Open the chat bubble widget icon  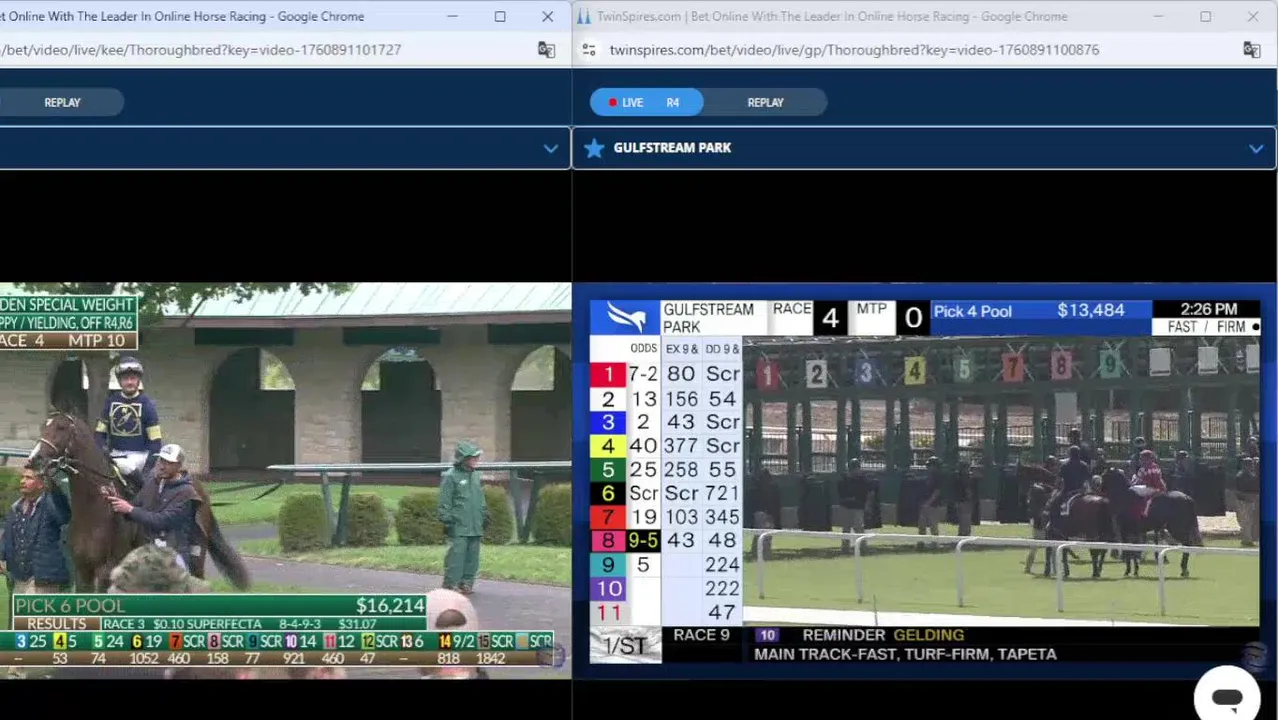point(1227,697)
